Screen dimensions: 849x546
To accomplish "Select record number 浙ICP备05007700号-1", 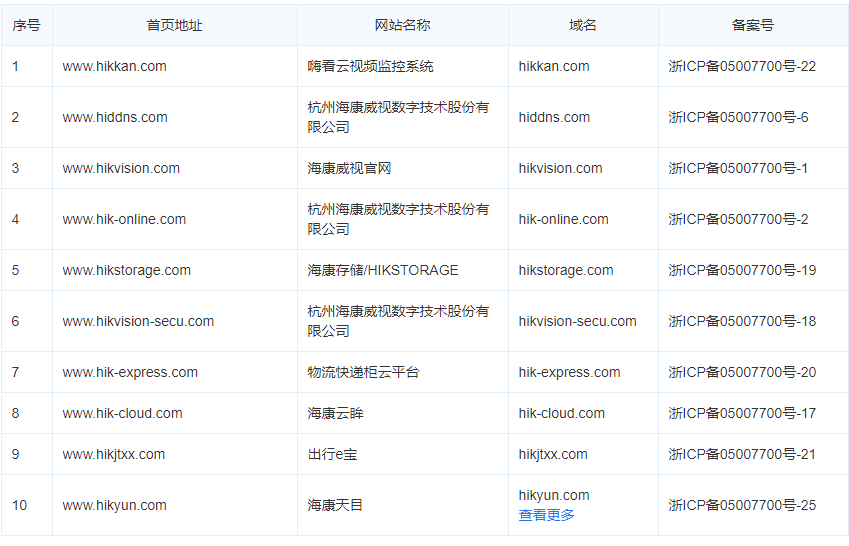I will click(x=737, y=168).
